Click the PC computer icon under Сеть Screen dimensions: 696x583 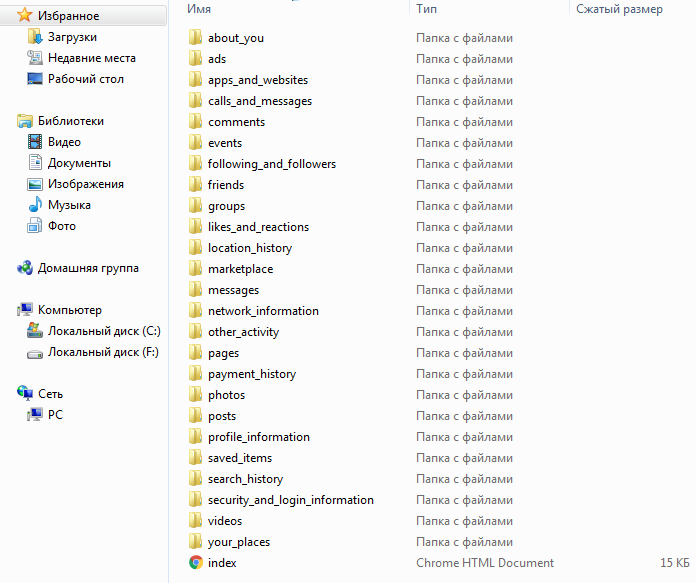coord(35,415)
